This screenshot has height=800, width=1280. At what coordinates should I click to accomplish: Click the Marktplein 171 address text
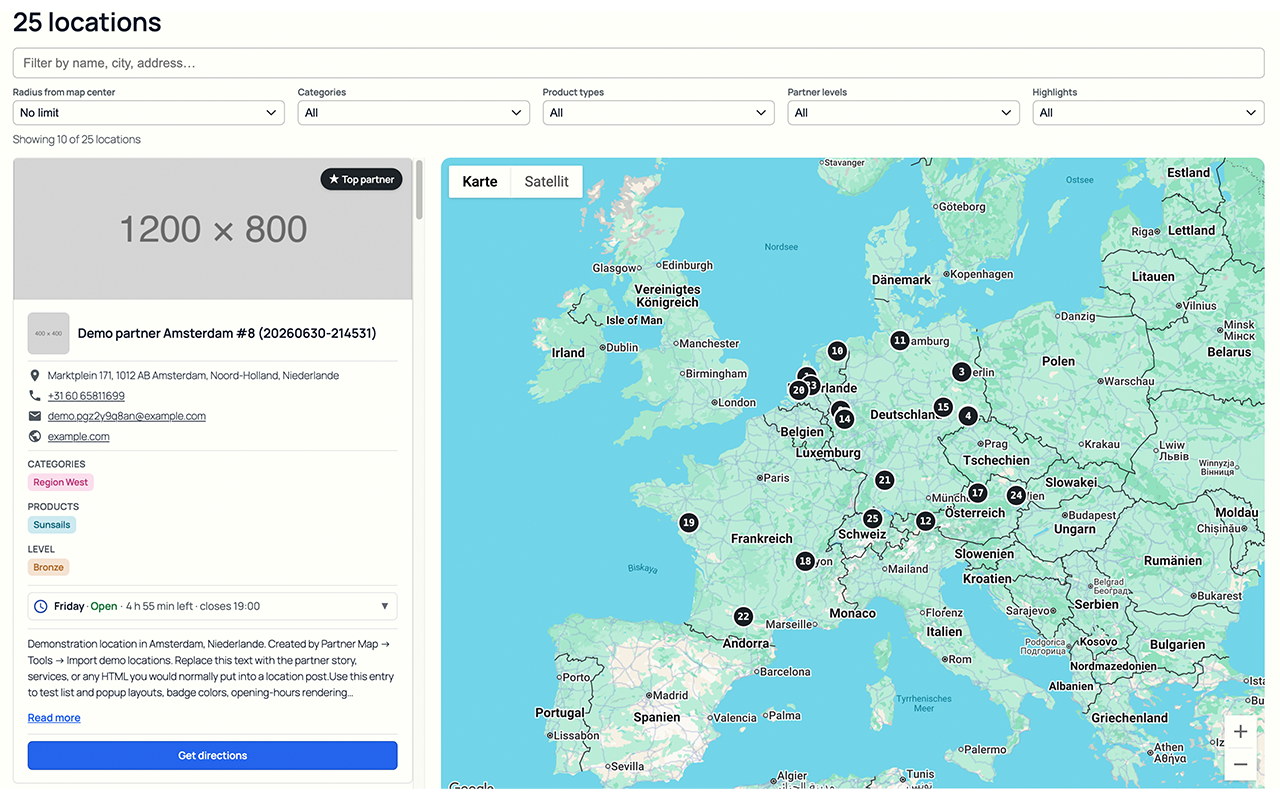pos(193,375)
